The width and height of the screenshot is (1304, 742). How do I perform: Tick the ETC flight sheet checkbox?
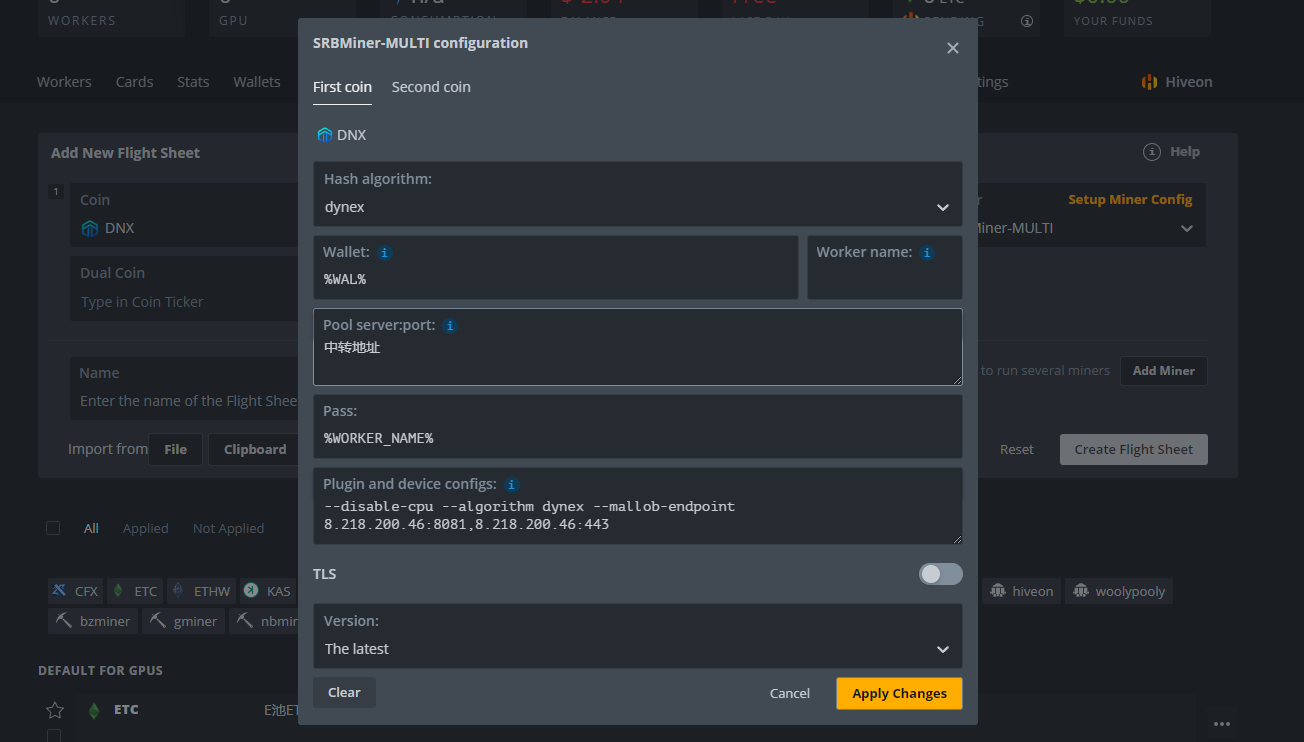point(54,736)
